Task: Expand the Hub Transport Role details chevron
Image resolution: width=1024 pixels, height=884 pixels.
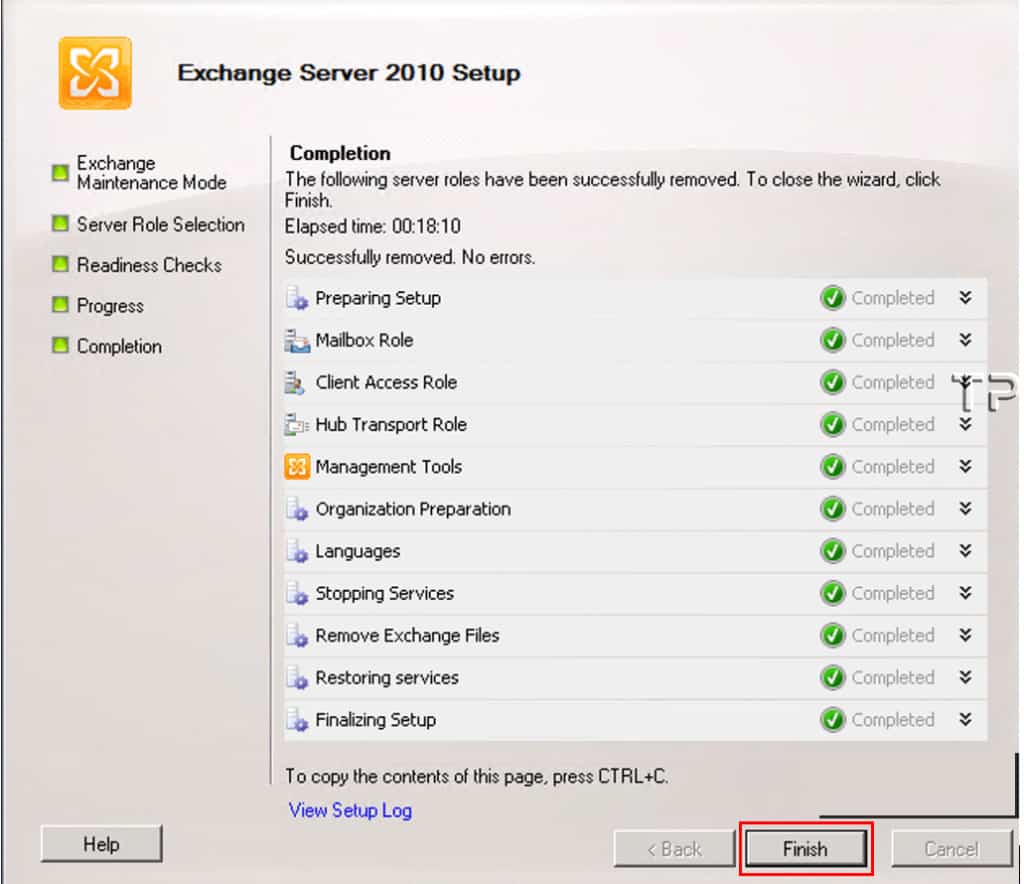Action: [965, 424]
